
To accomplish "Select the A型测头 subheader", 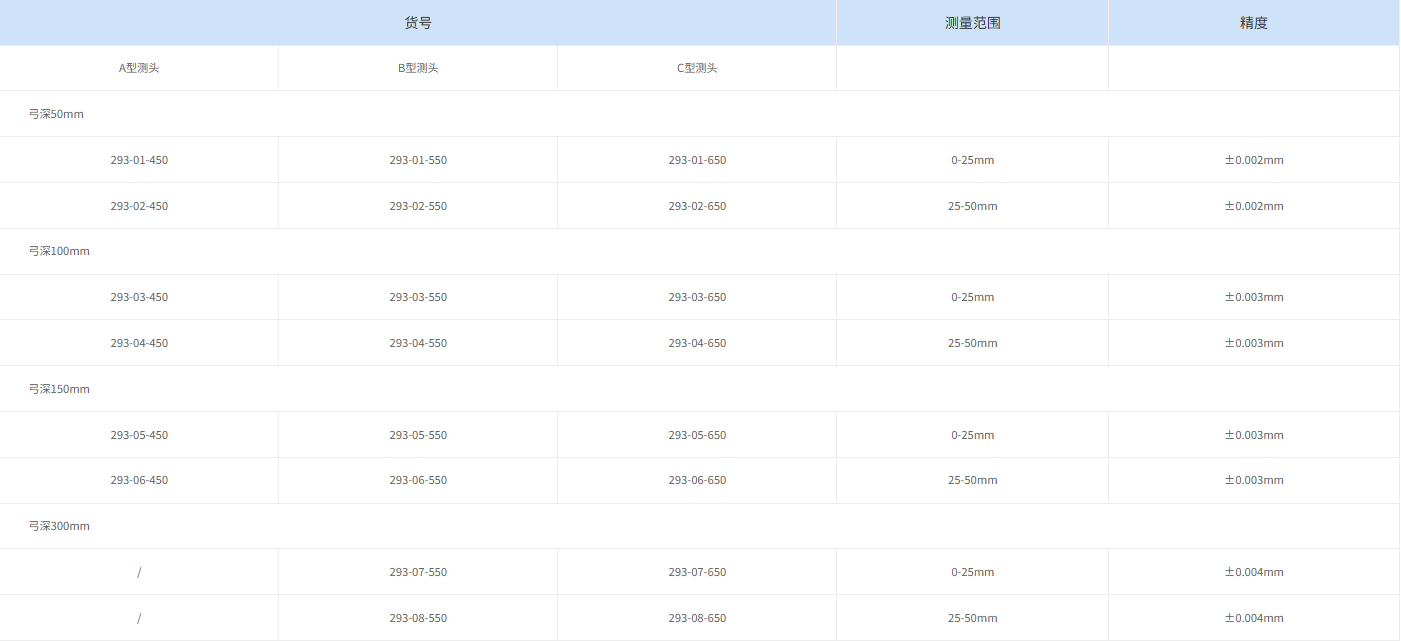I will (x=138, y=67).
